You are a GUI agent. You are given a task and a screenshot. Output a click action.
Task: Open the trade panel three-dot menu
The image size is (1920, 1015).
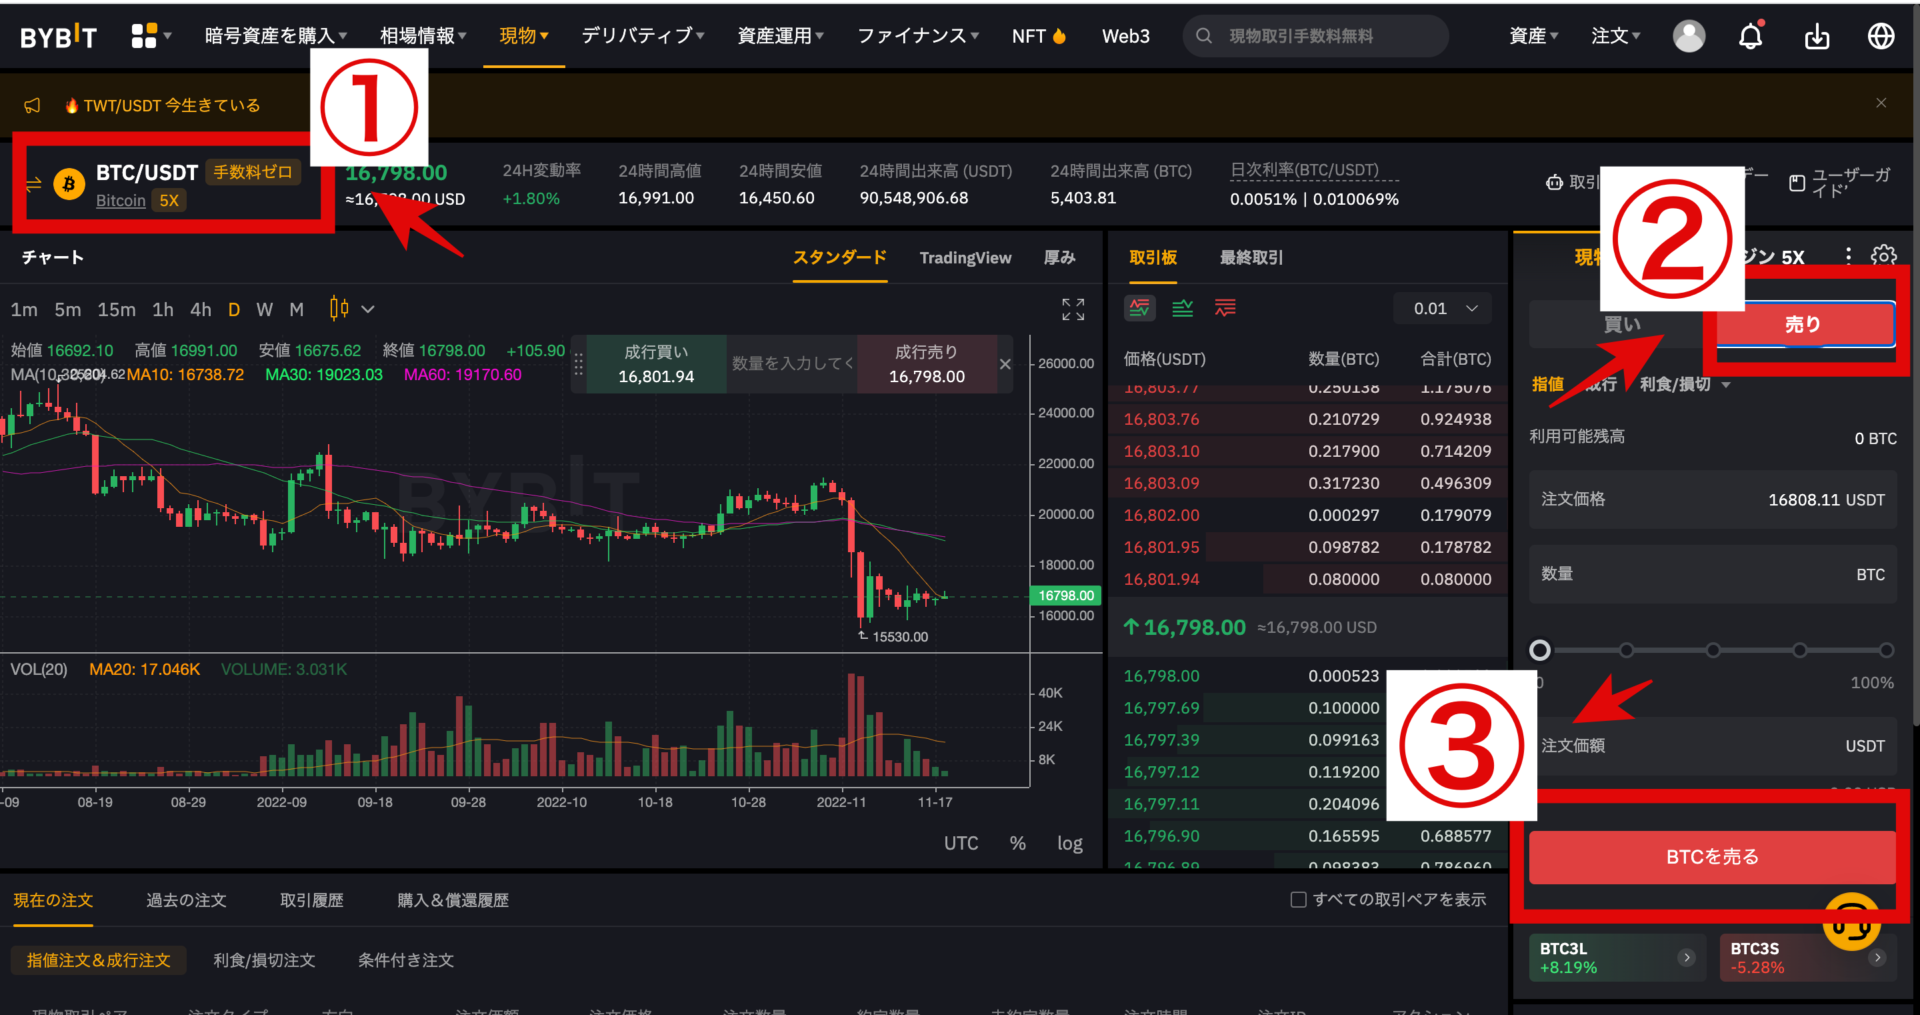coord(1848,256)
